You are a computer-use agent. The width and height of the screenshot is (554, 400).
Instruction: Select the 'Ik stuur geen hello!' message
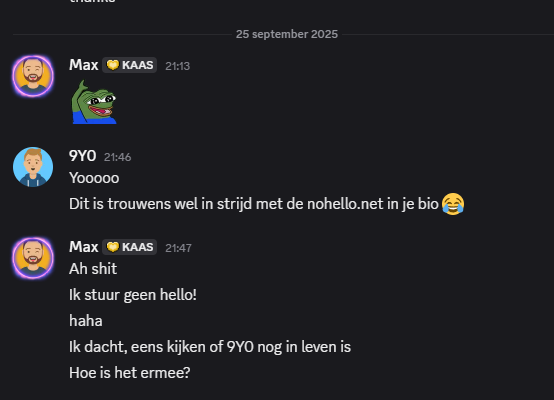[x=133, y=295]
